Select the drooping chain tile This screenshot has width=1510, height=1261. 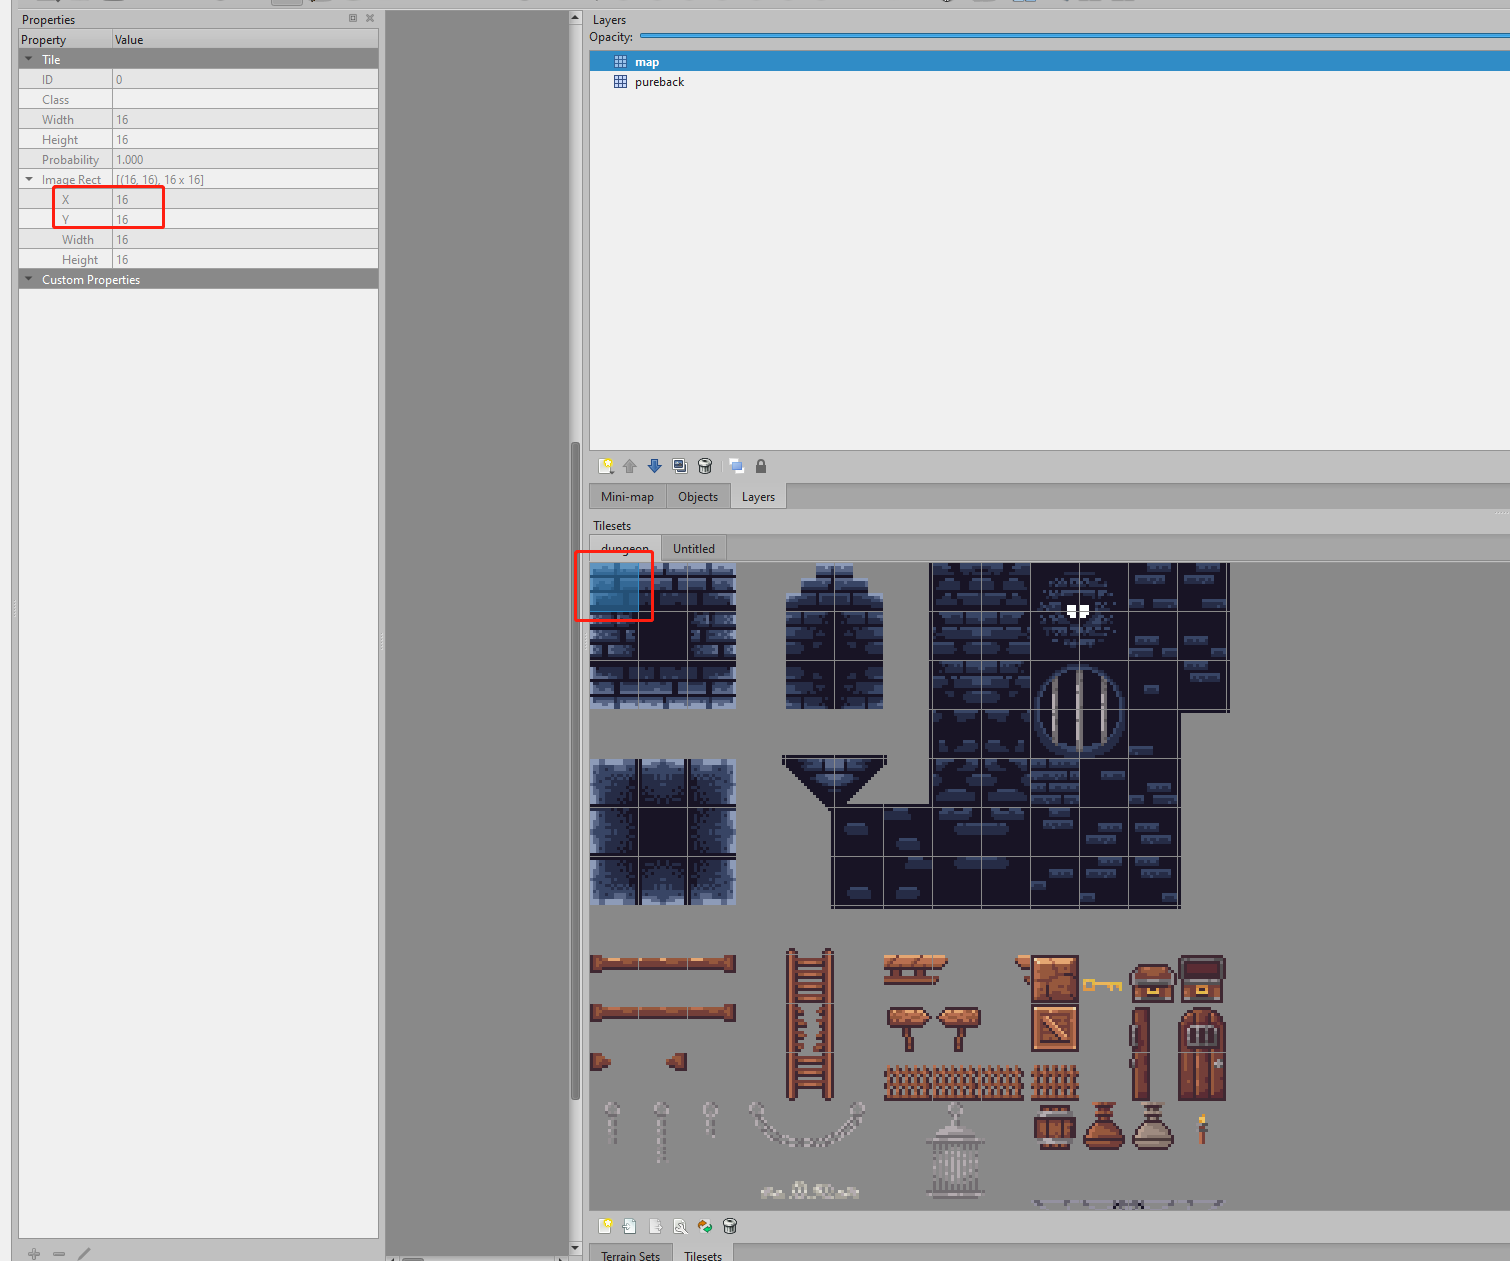point(808,1124)
